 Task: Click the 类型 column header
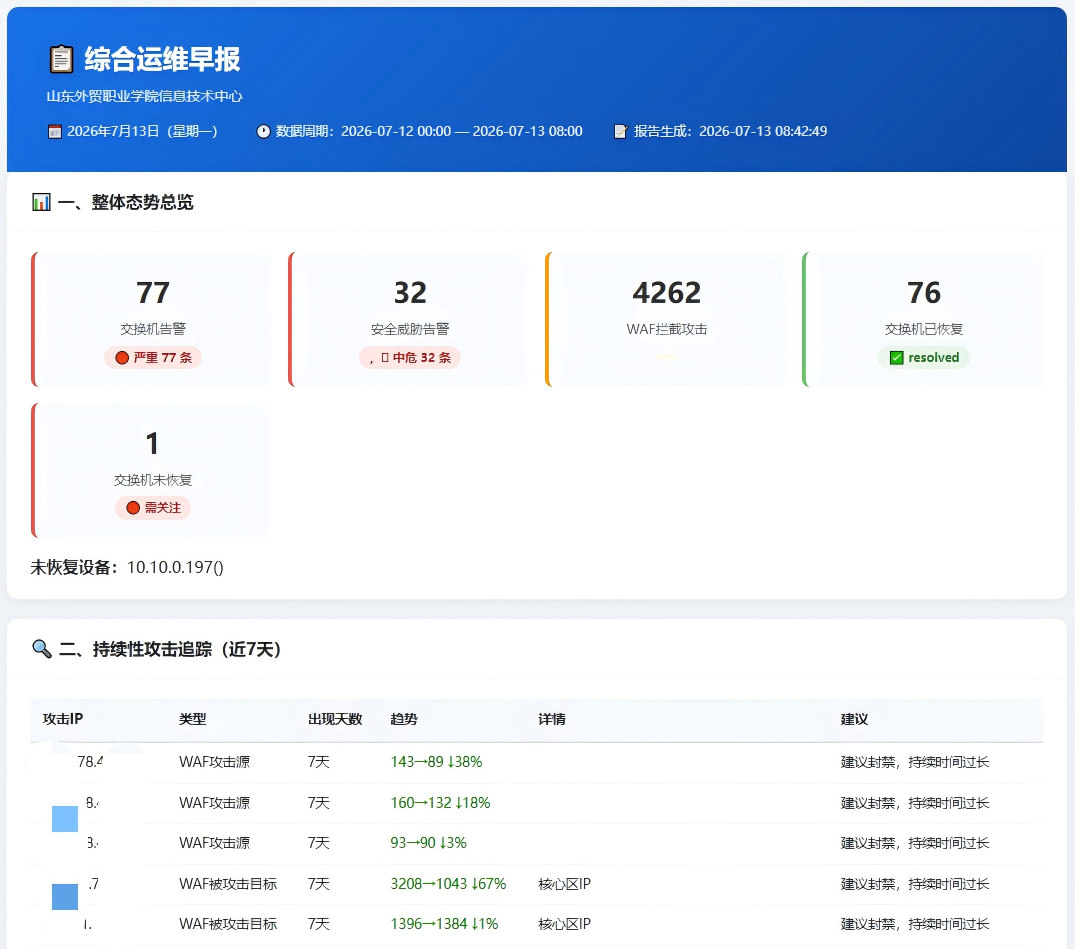pos(193,719)
